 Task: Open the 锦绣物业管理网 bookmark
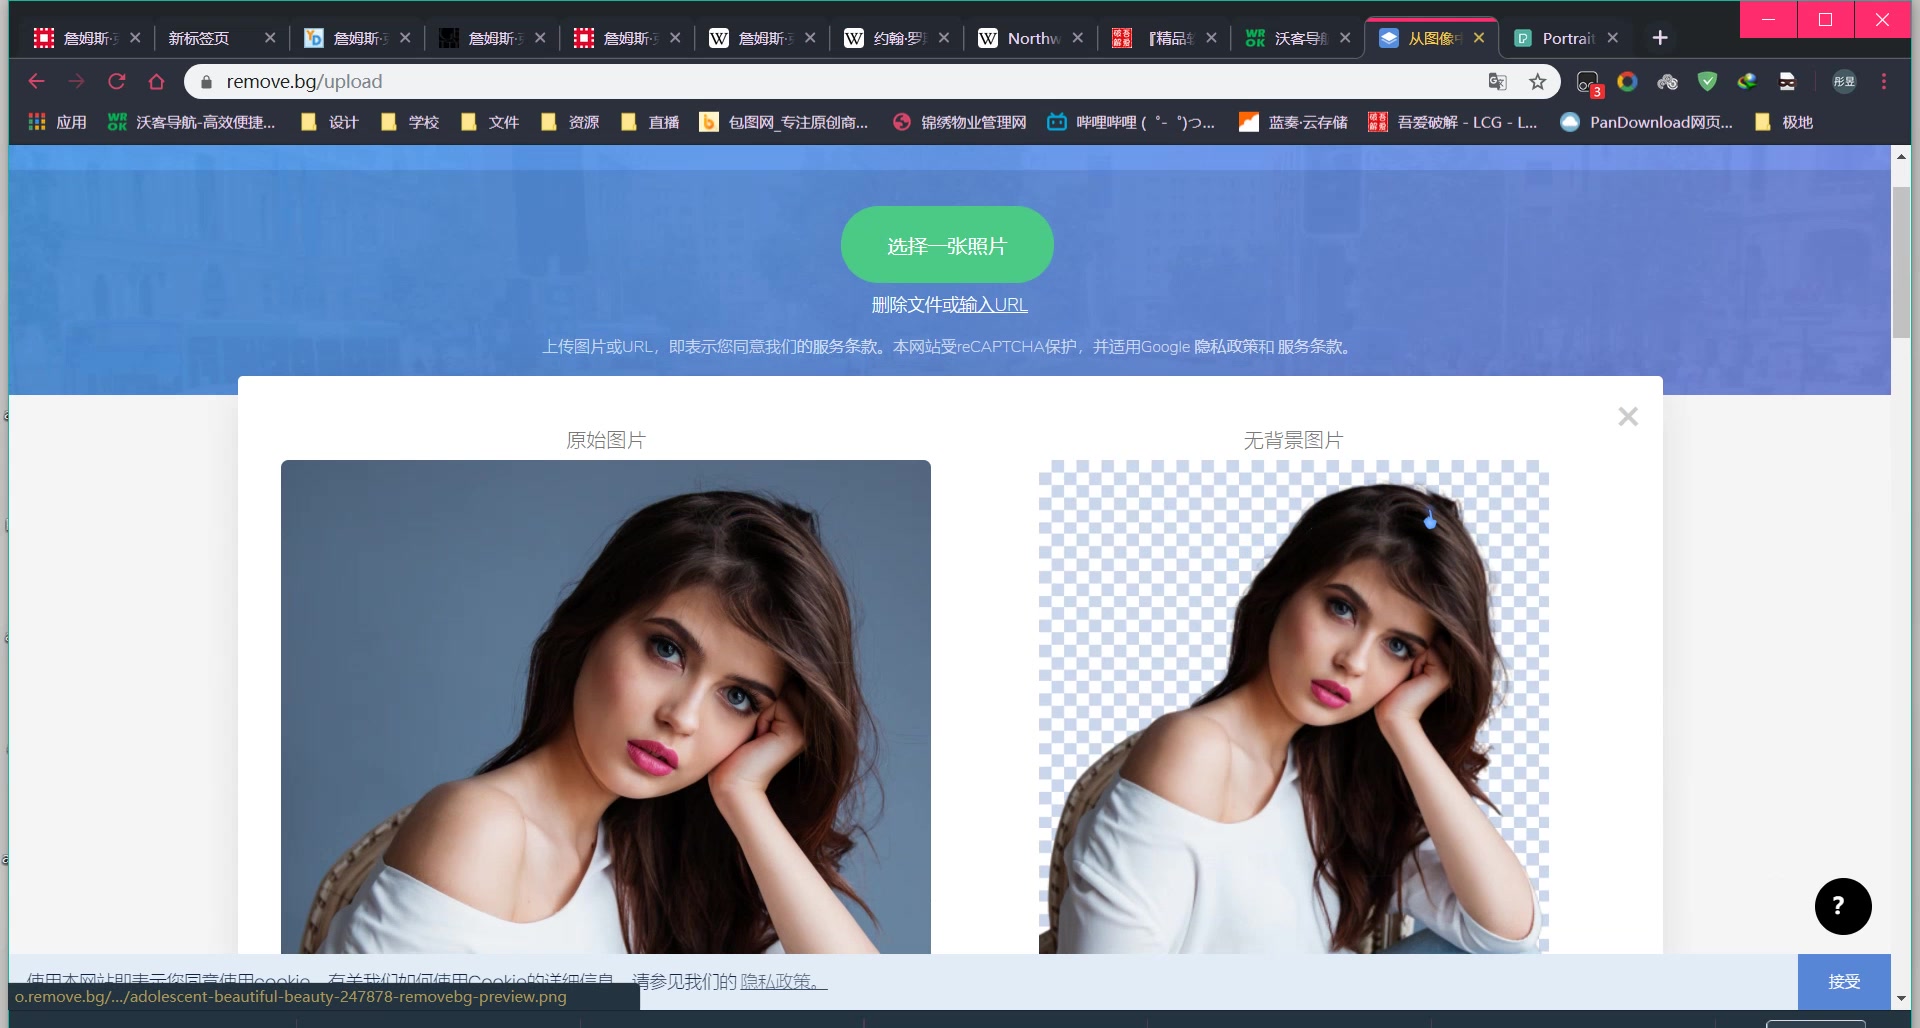coord(960,122)
